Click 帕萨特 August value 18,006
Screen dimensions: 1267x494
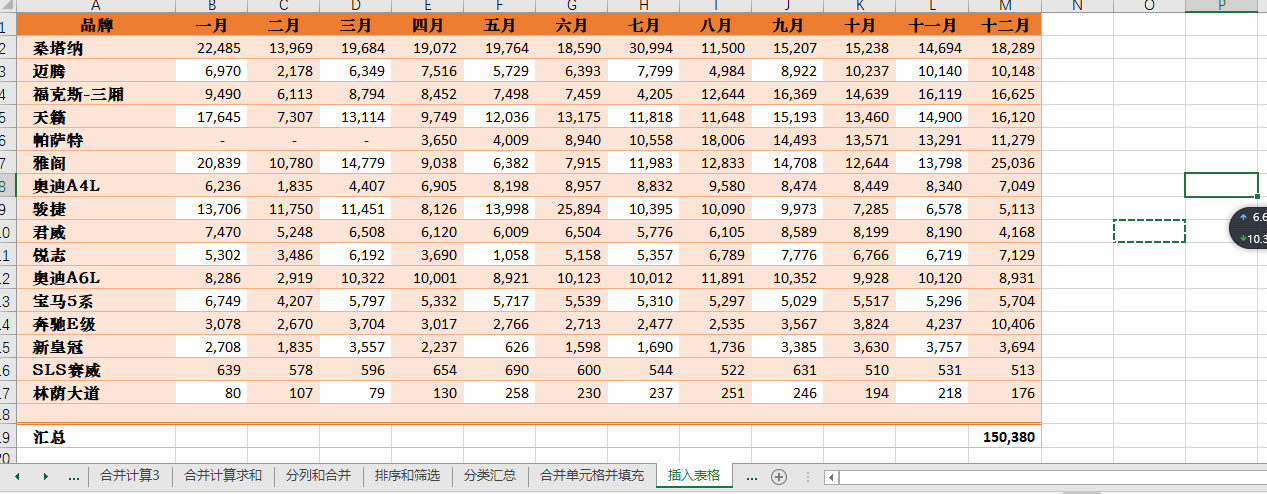click(x=716, y=140)
